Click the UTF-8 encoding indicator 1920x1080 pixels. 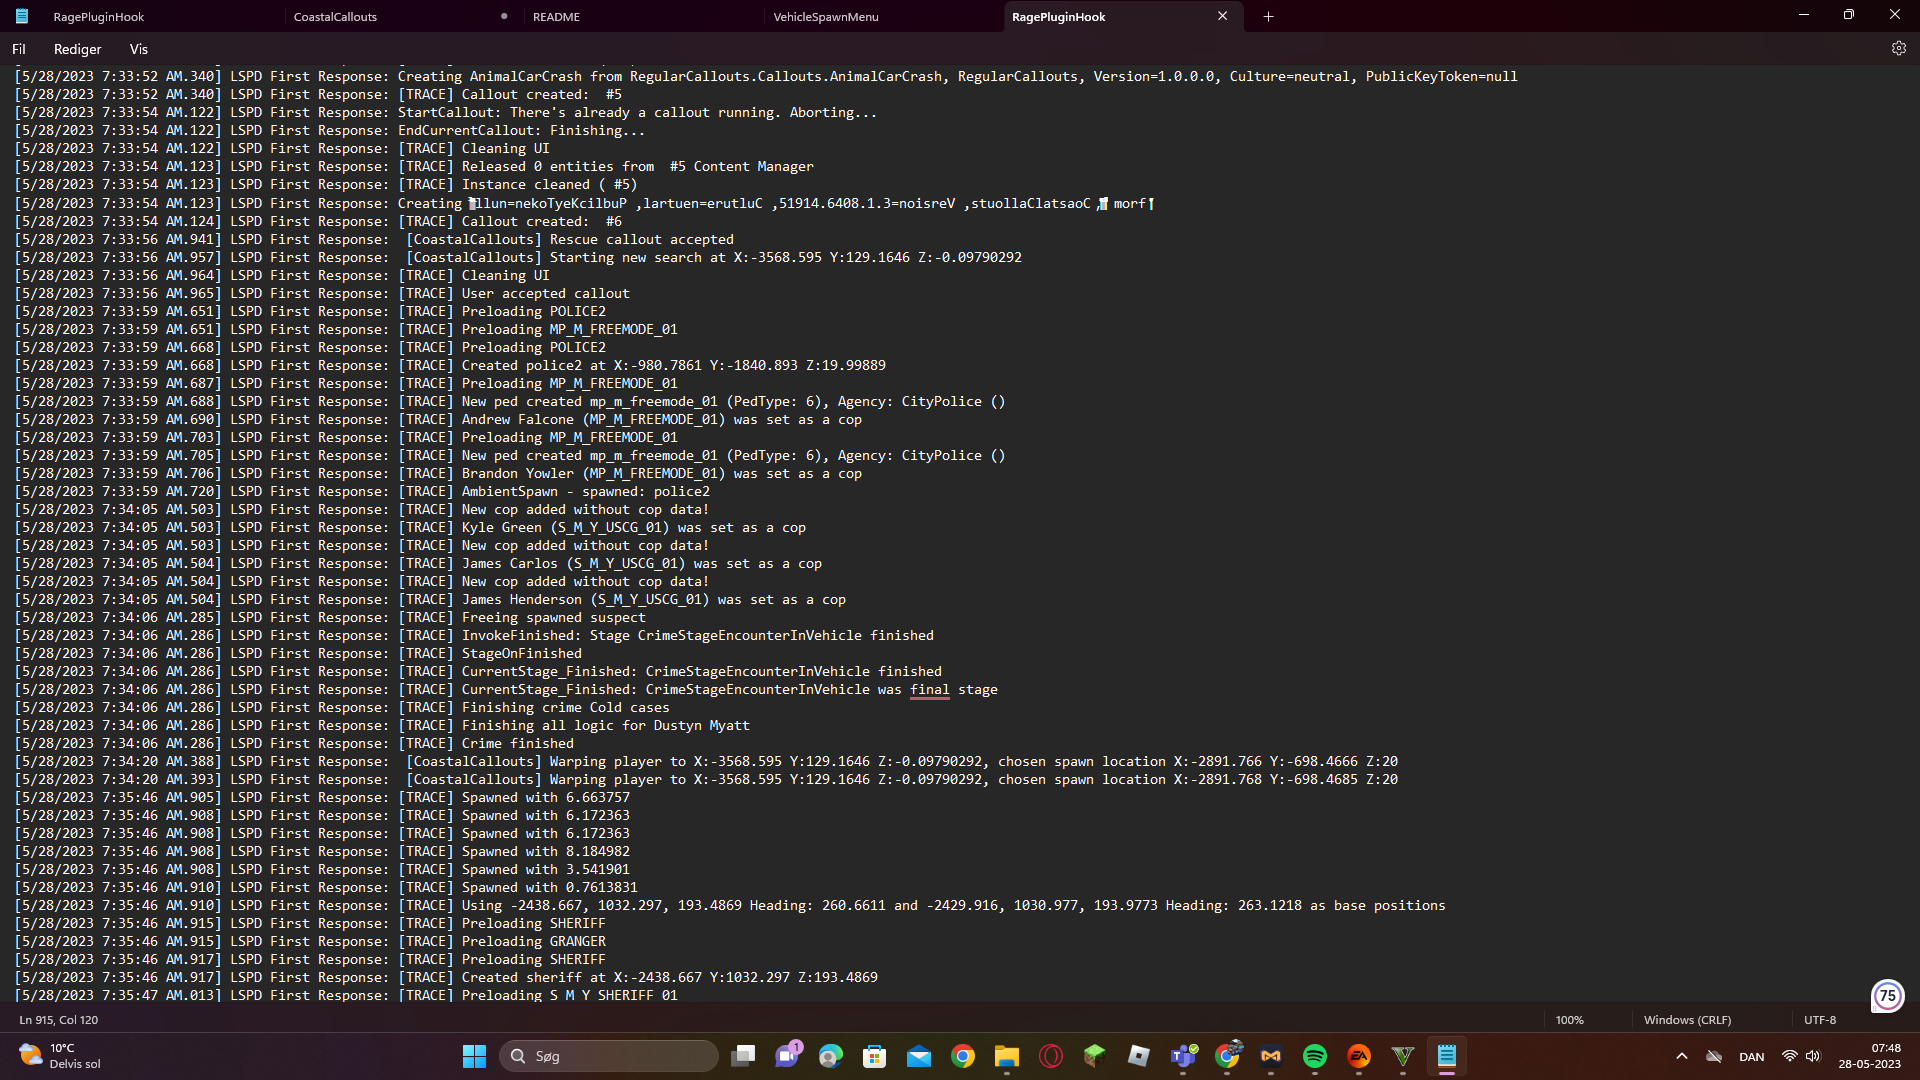pos(1819,1020)
